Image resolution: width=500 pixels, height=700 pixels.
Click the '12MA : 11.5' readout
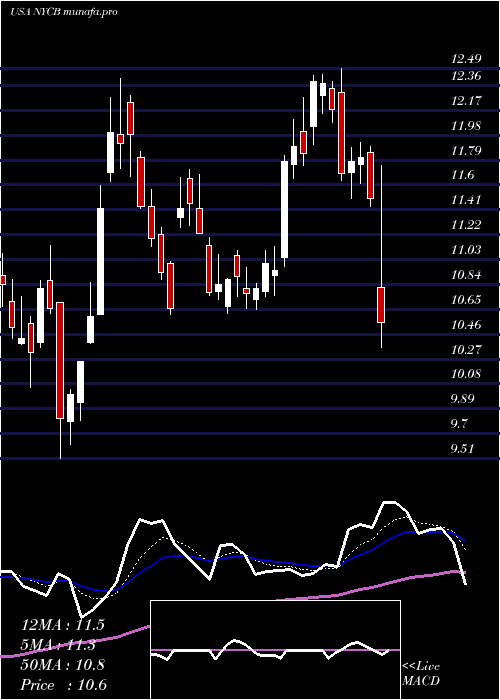62,625
